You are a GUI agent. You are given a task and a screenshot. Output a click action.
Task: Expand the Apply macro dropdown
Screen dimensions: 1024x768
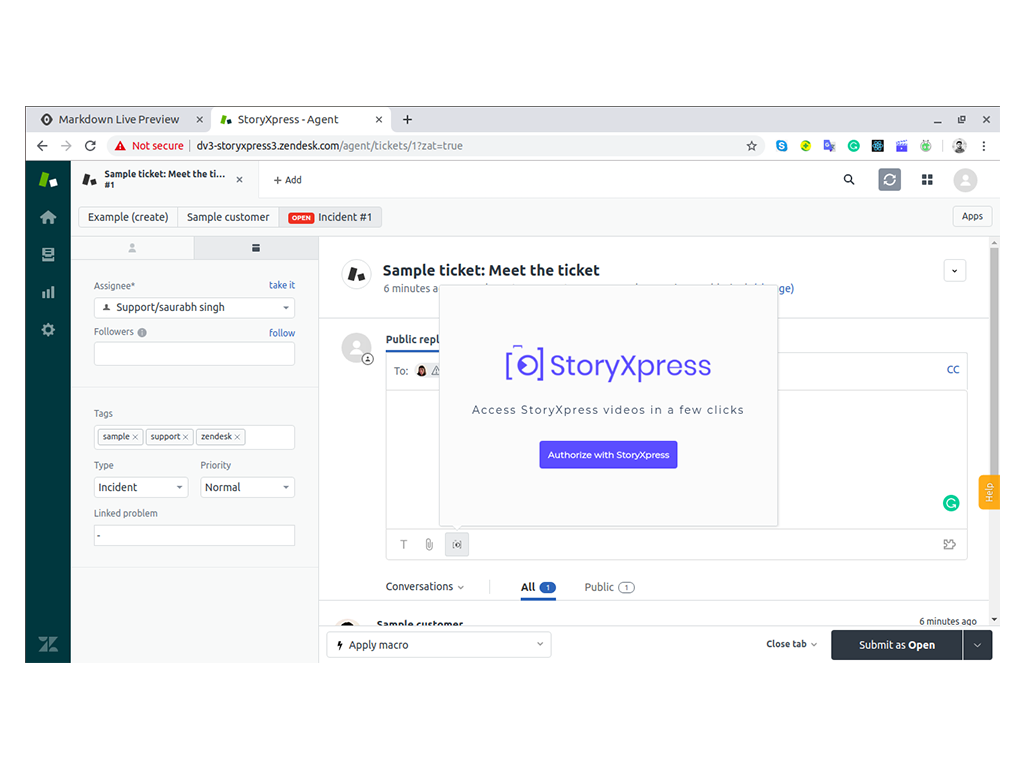click(439, 645)
